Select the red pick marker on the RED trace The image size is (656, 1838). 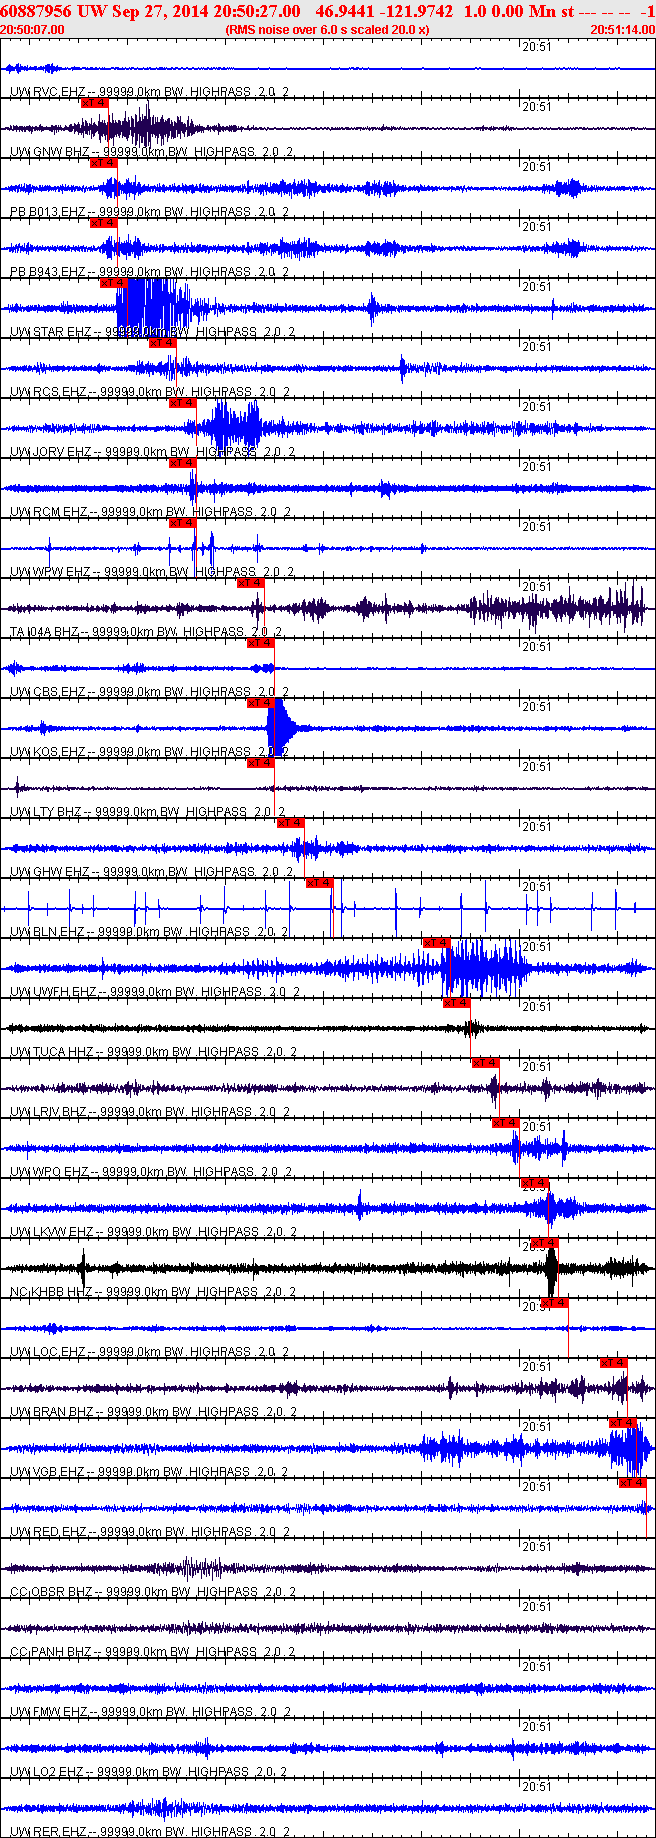632,1482
